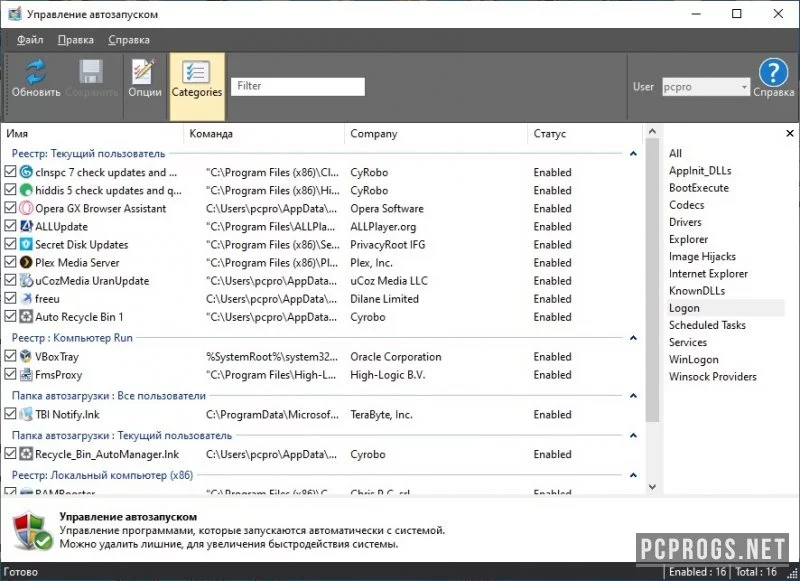This screenshot has height=581, width=800.
Task: Click the scrollbar down arrow
Action: (652, 487)
